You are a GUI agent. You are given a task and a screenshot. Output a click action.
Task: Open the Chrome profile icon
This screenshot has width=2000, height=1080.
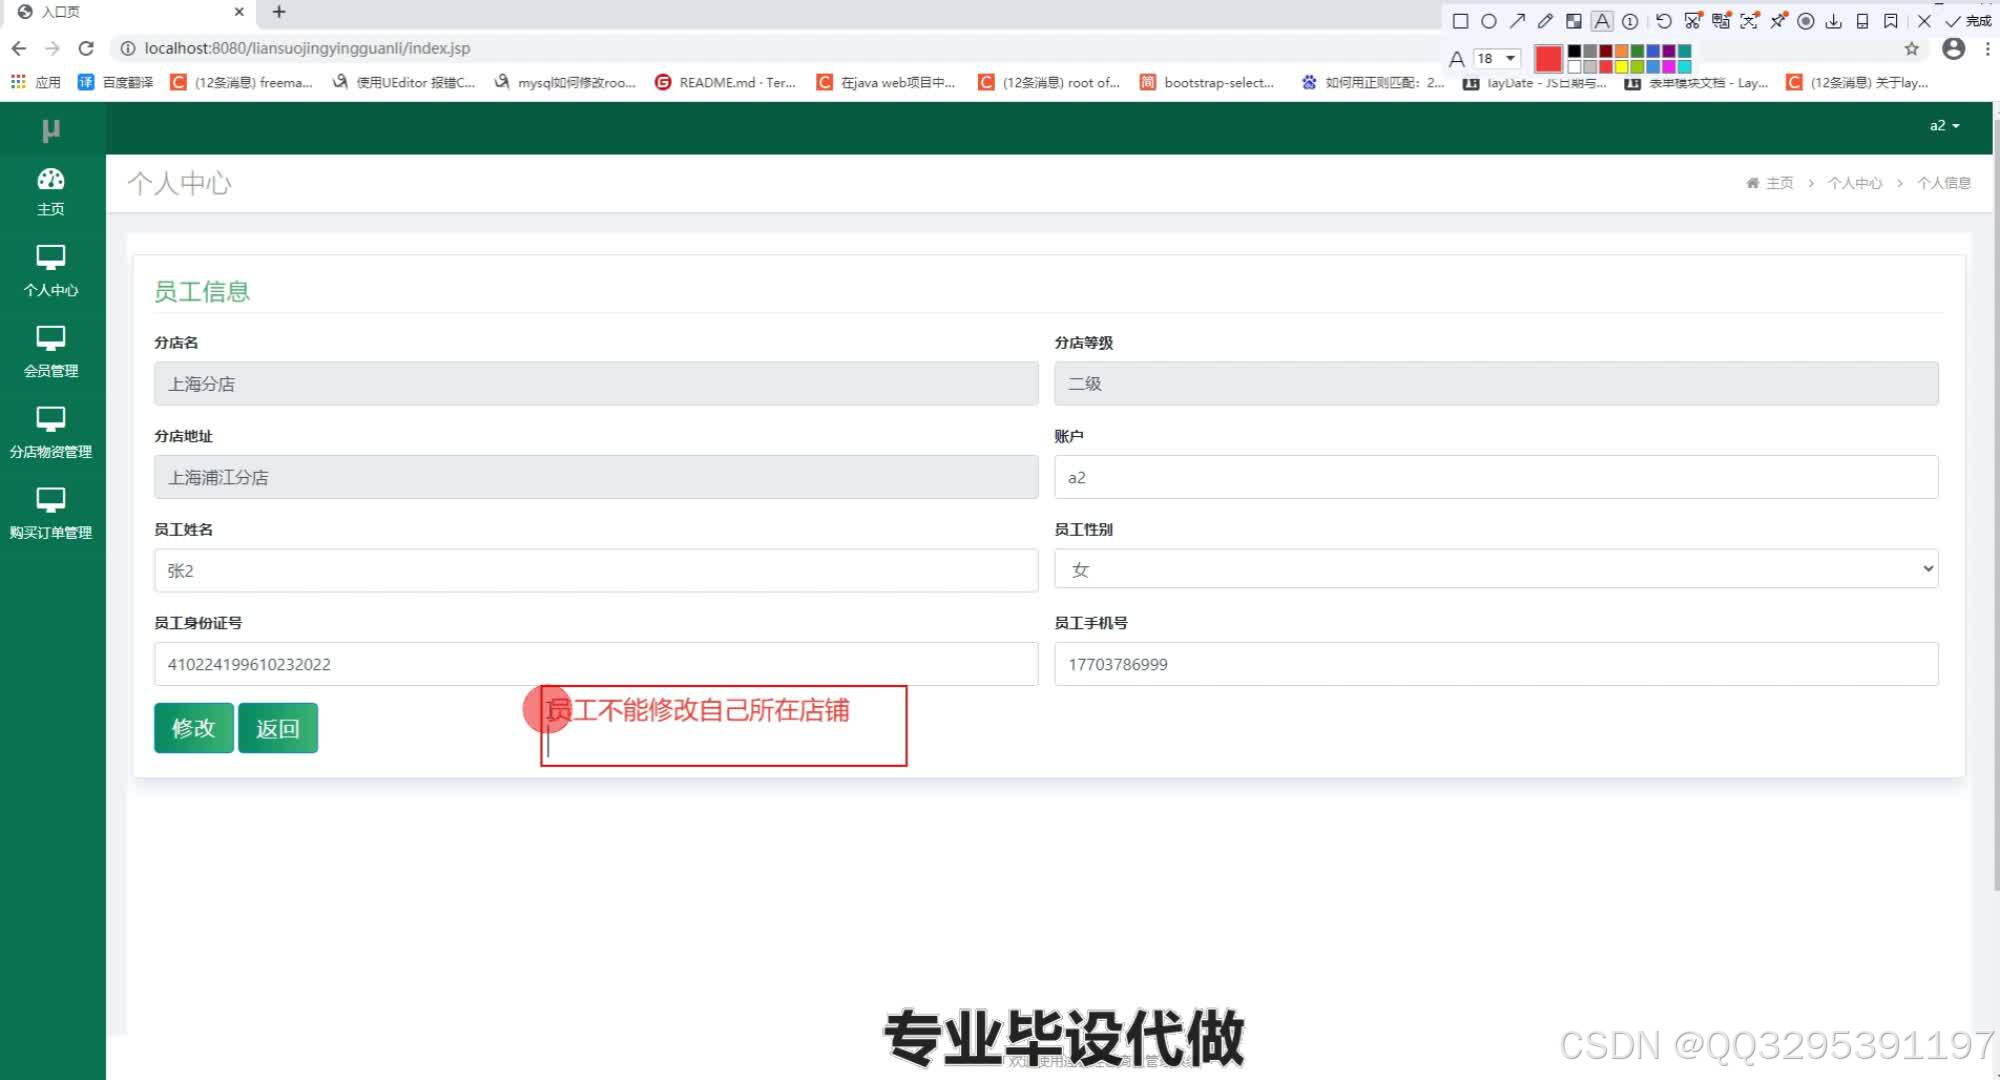coord(1953,48)
